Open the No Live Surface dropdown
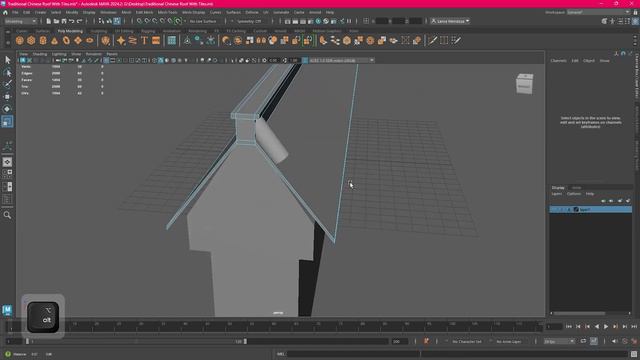 point(203,21)
